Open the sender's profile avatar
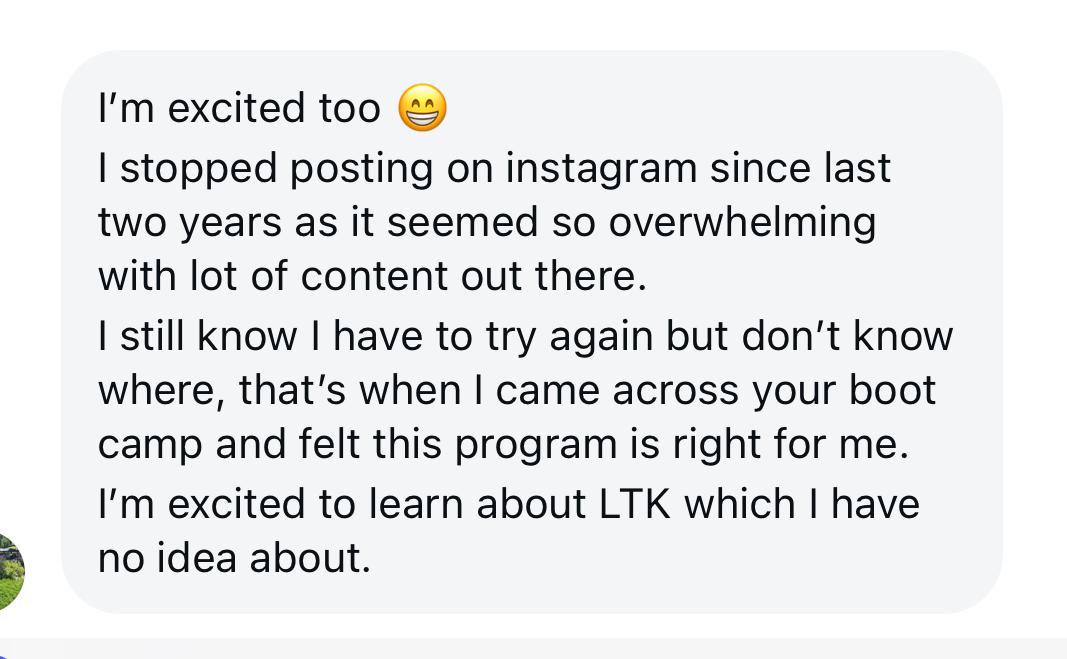 [x=10, y=573]
